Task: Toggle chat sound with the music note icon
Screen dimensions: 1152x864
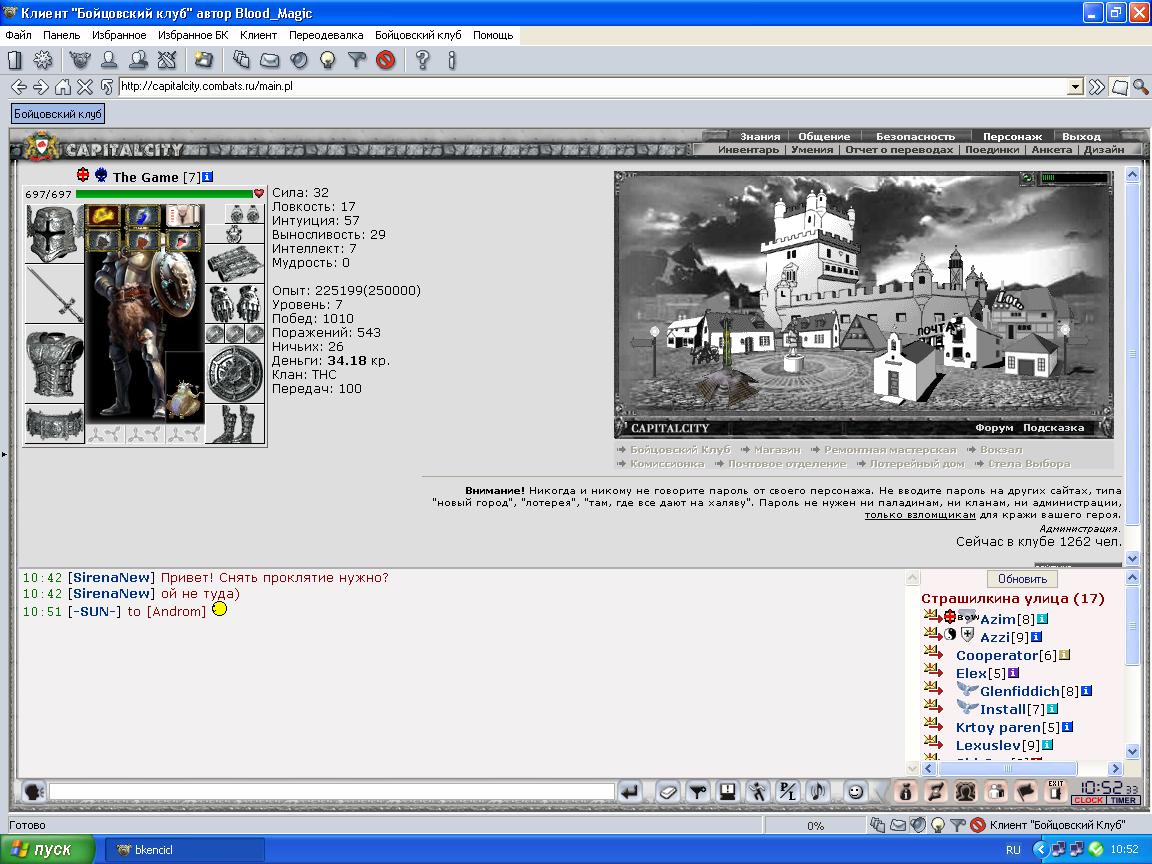Action: tap(817, 791)
